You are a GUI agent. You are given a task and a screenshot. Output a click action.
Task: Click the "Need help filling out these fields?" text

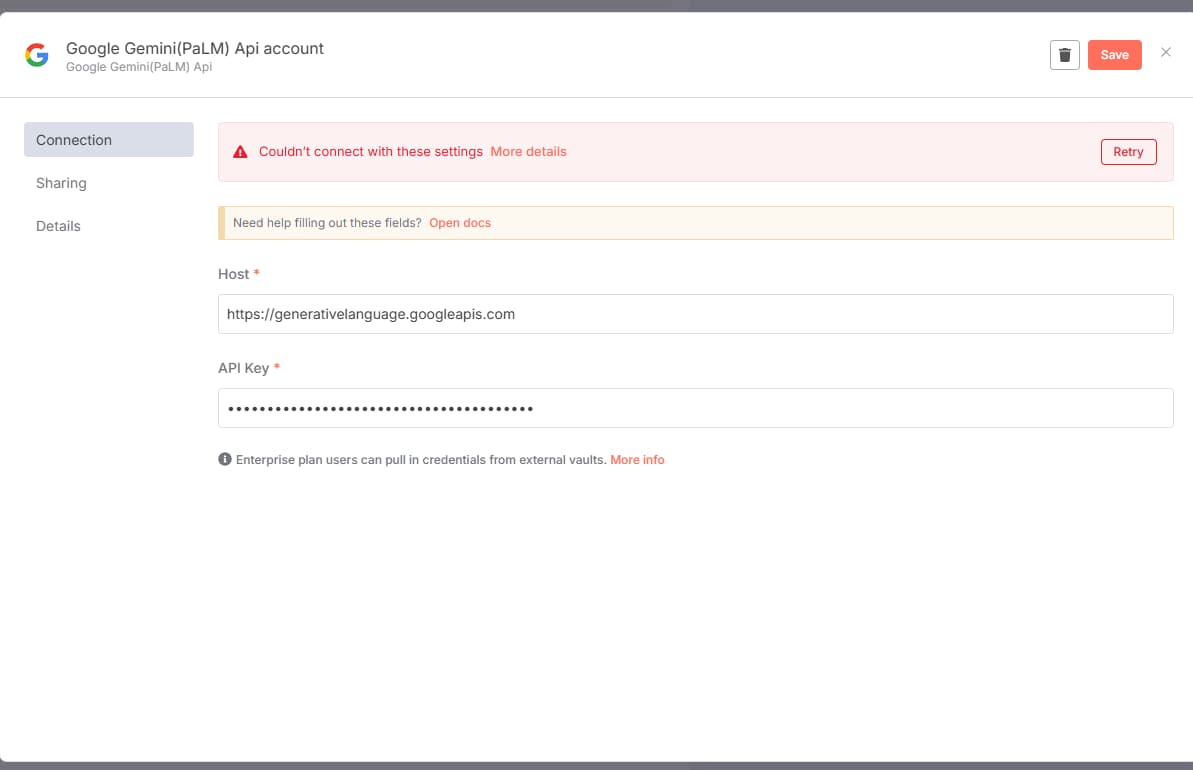(327, 223)
